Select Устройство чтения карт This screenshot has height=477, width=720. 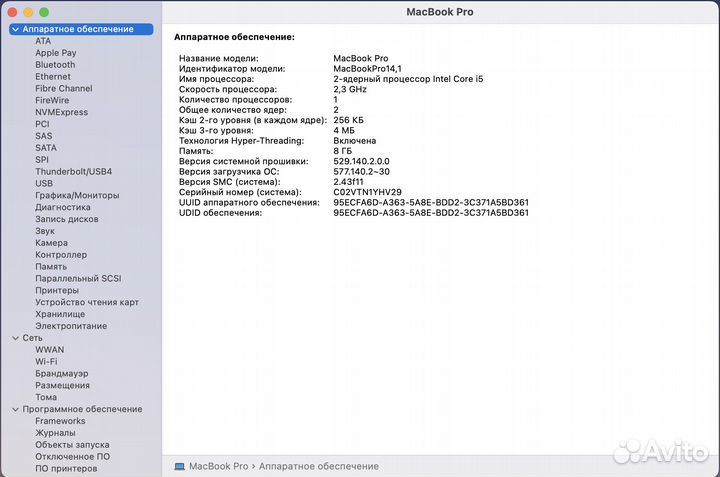(87, 302)
